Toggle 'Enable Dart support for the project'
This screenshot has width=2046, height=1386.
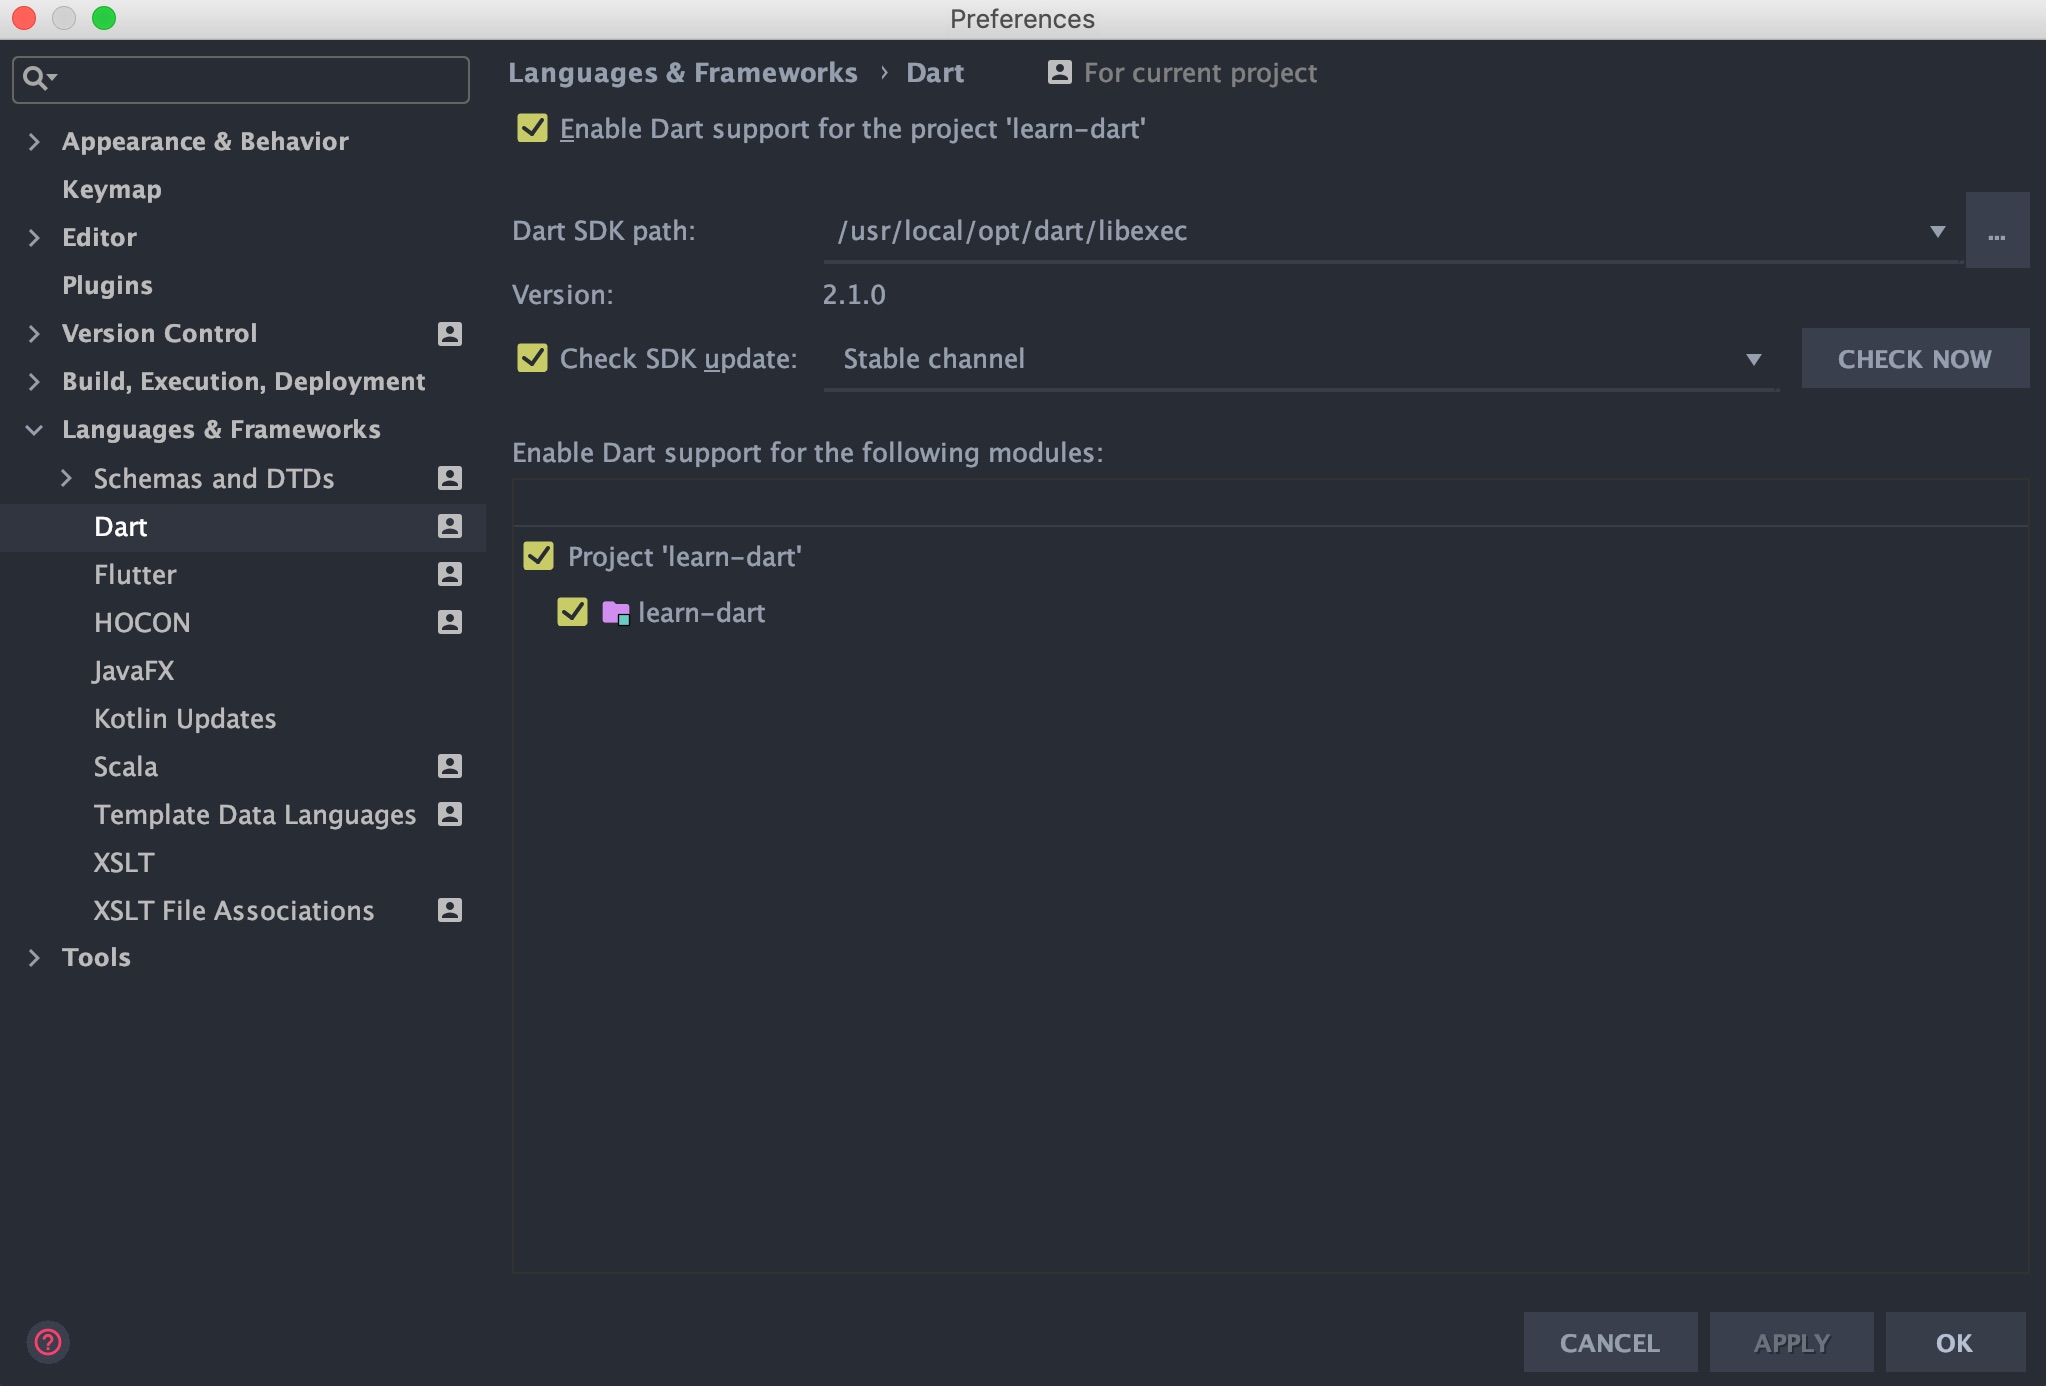point(534,127)
